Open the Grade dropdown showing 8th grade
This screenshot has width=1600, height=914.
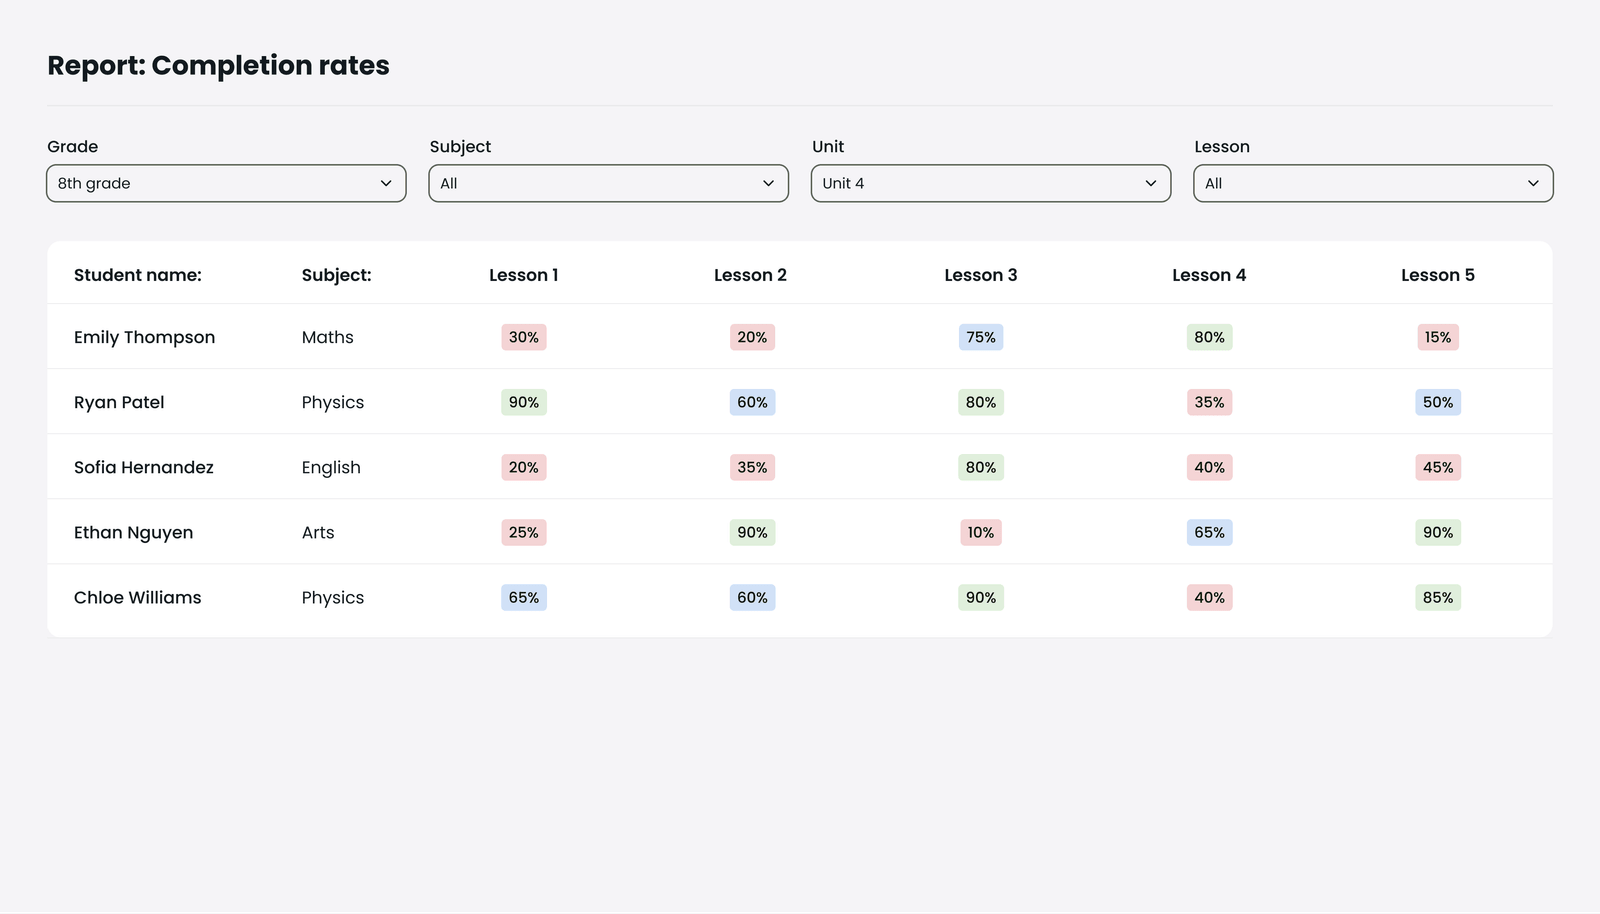pos(226,183)
